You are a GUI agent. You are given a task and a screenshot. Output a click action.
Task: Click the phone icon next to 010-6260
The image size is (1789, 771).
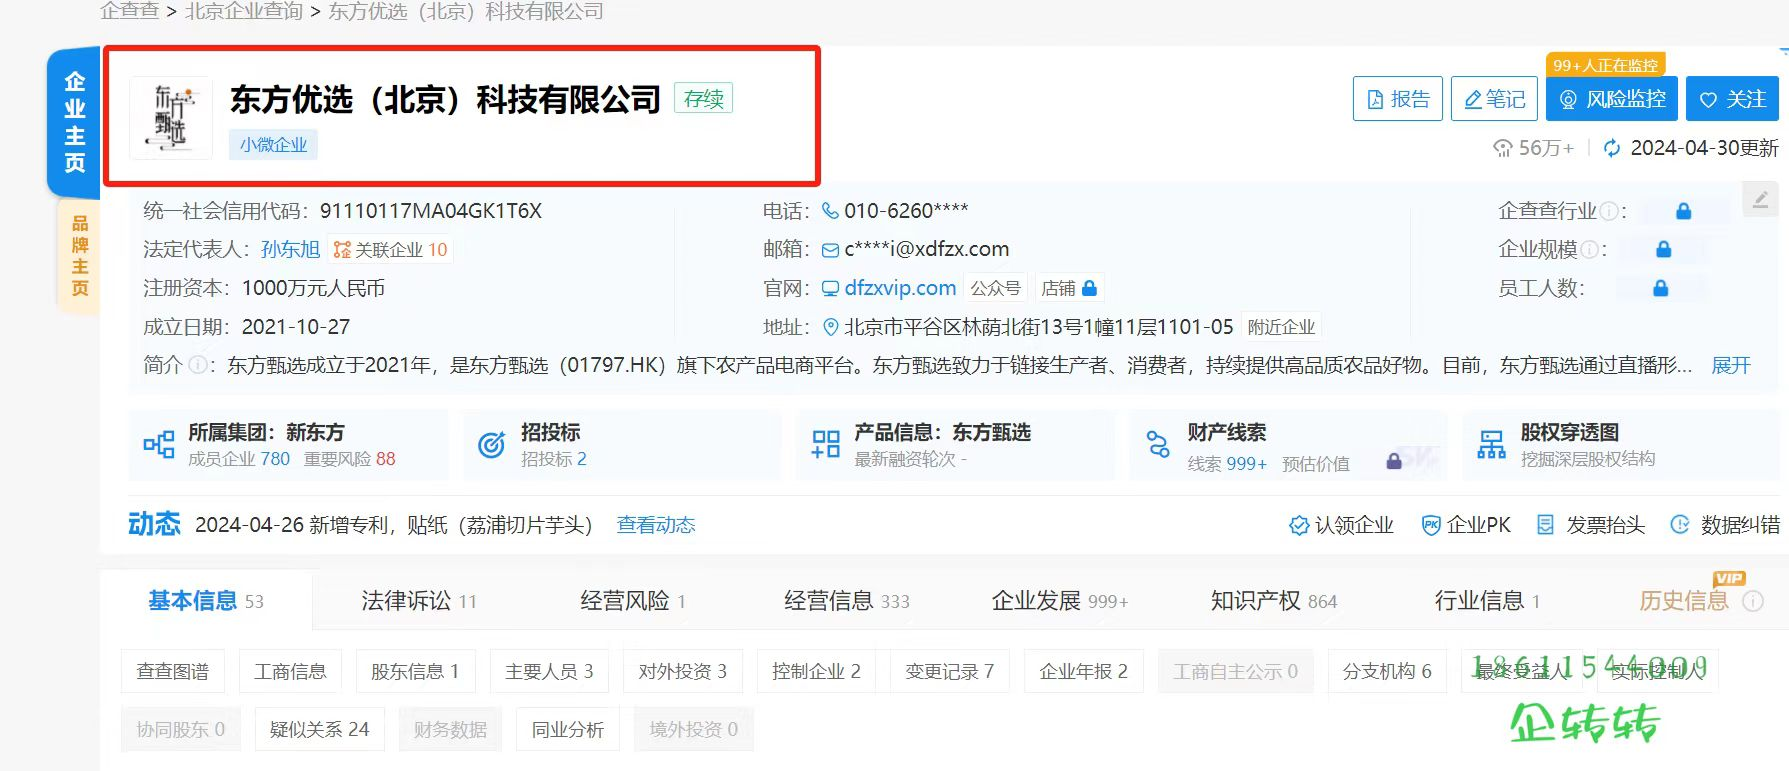click(x=830, y=211)
